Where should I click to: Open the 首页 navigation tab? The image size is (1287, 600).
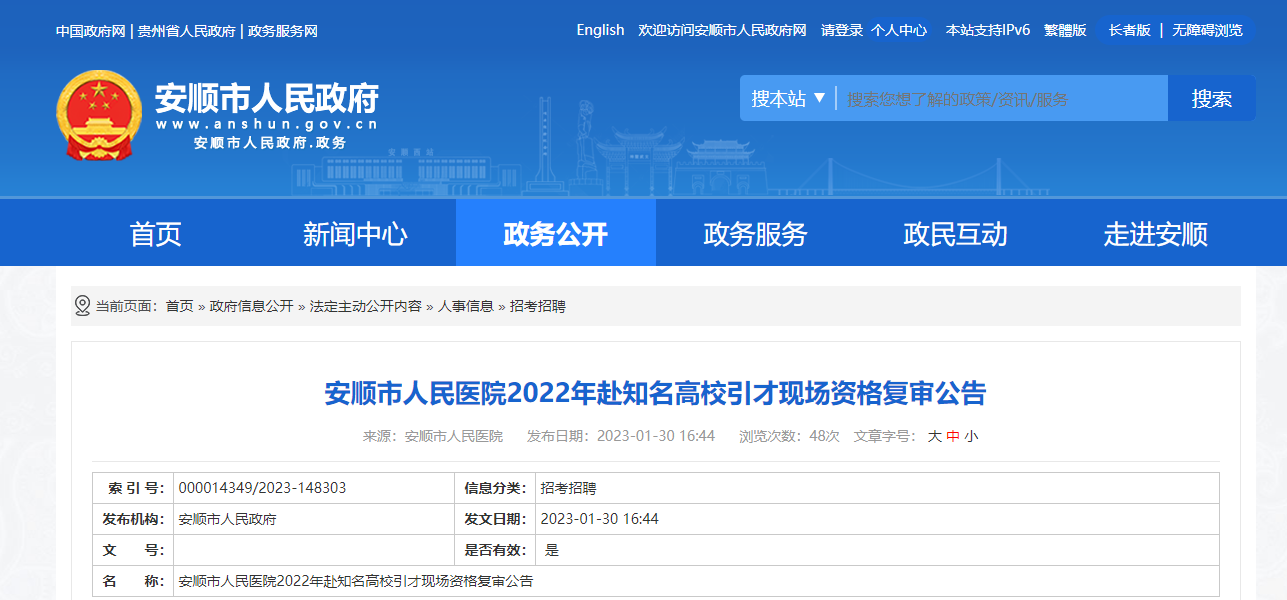[155, 234]
